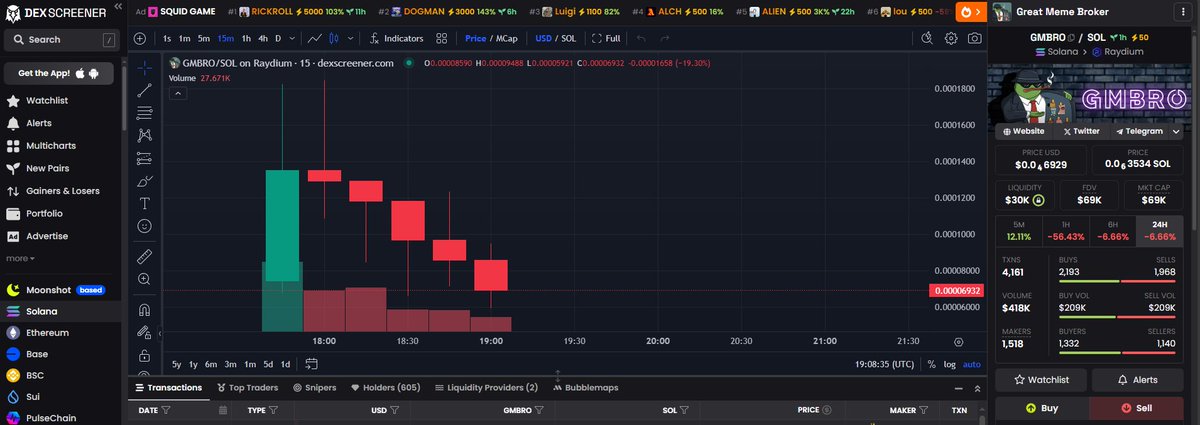
Task: Toggle log scale button
Action: pyautogui.click(x=949, y=364)
